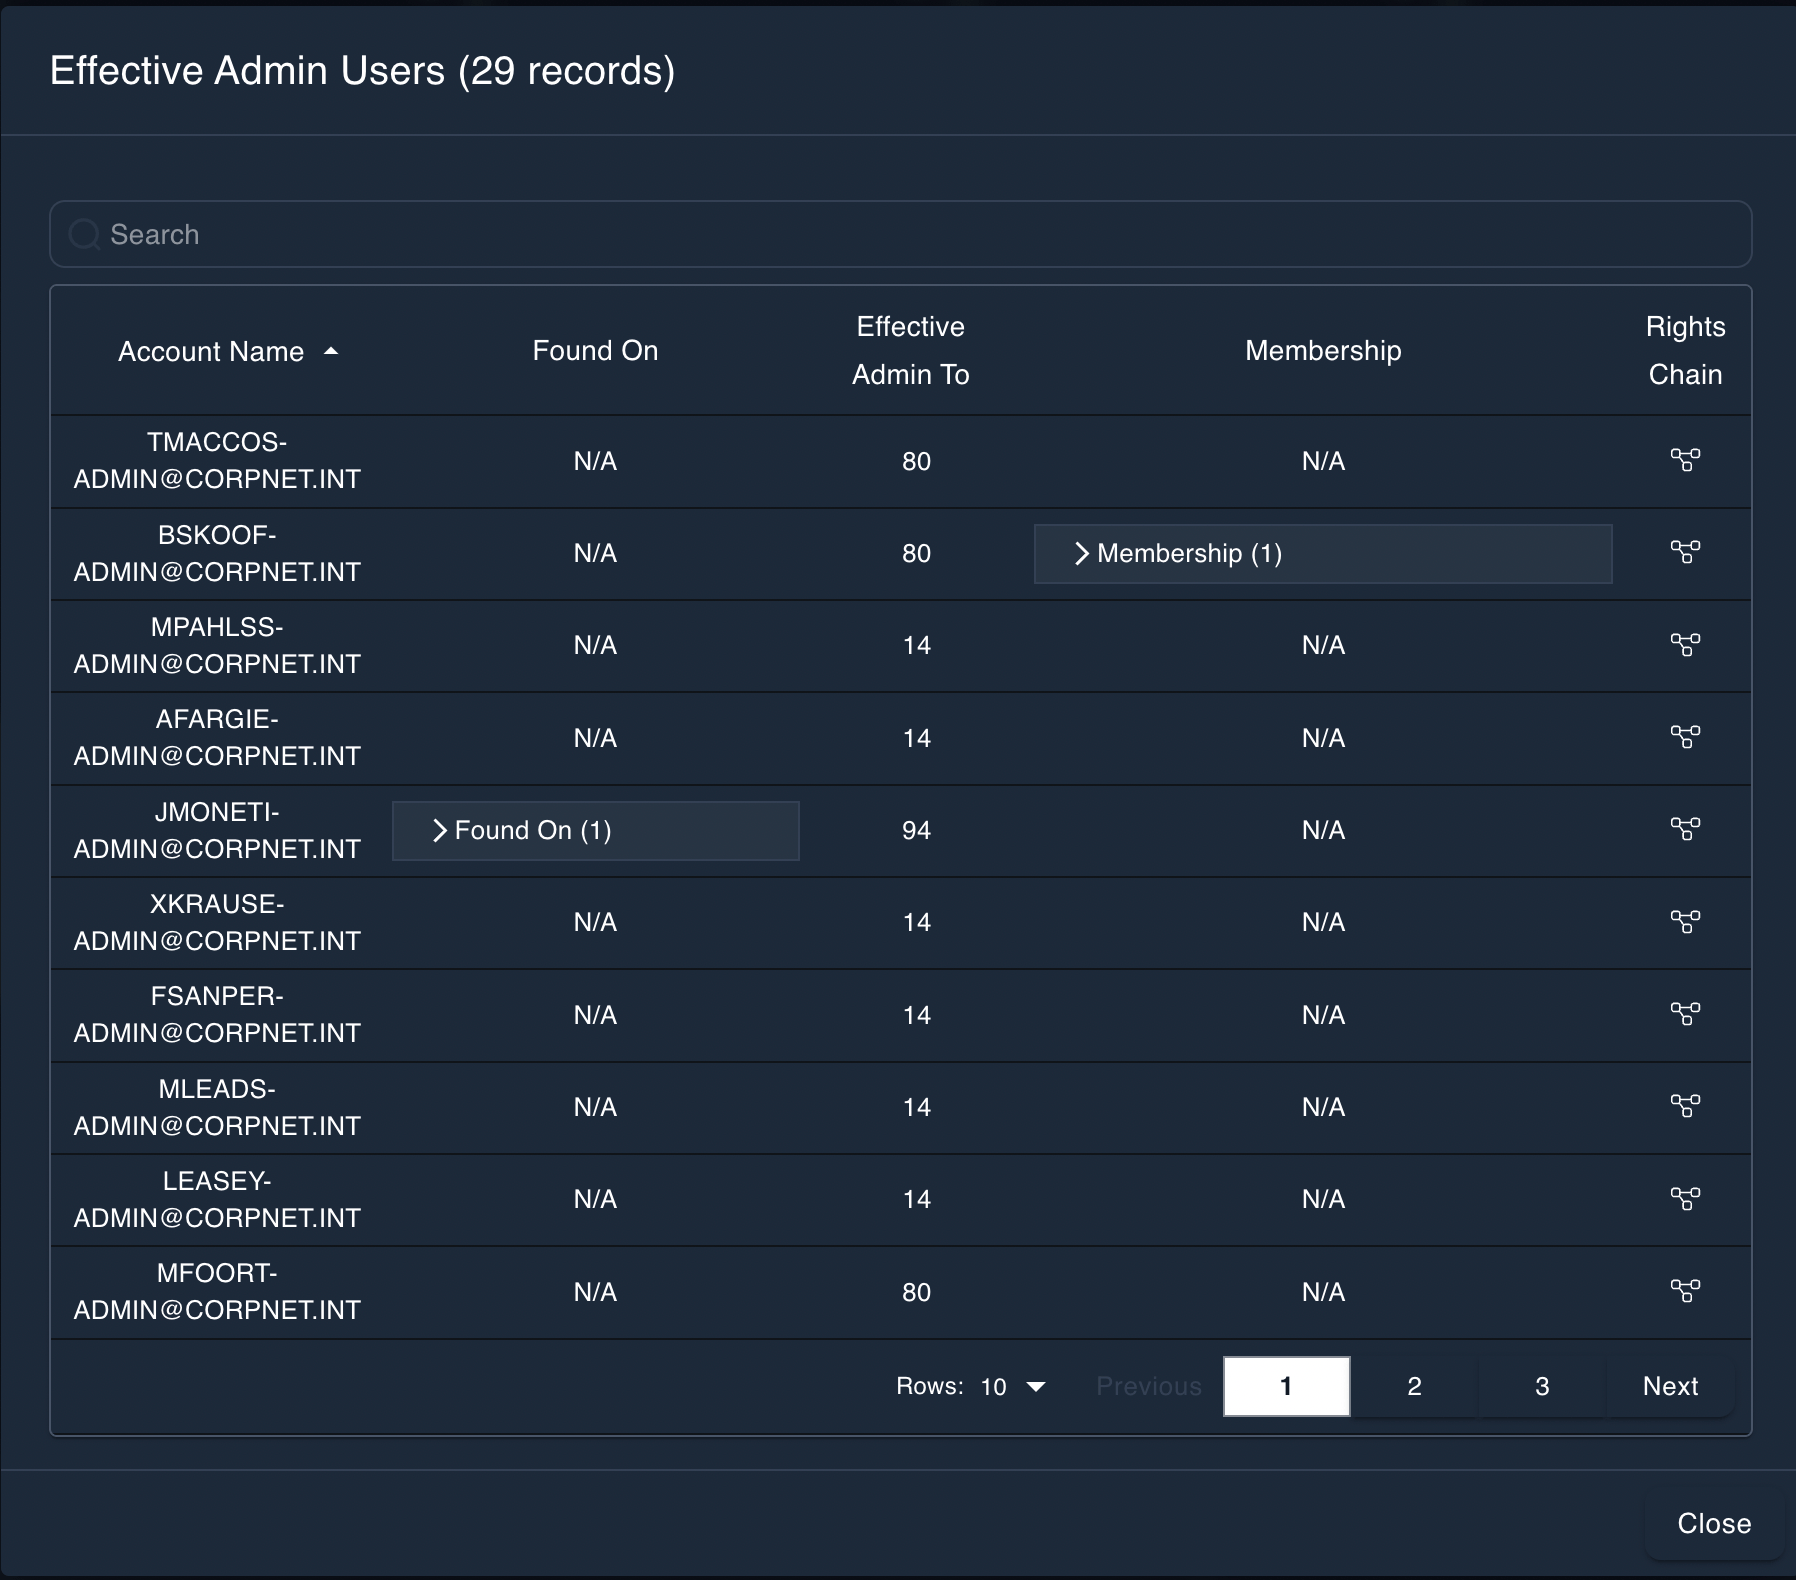Viewport: 1796px width, 1580px height.
Task: Click the magnifying glass search icon
Action: (x=84, y=234)
